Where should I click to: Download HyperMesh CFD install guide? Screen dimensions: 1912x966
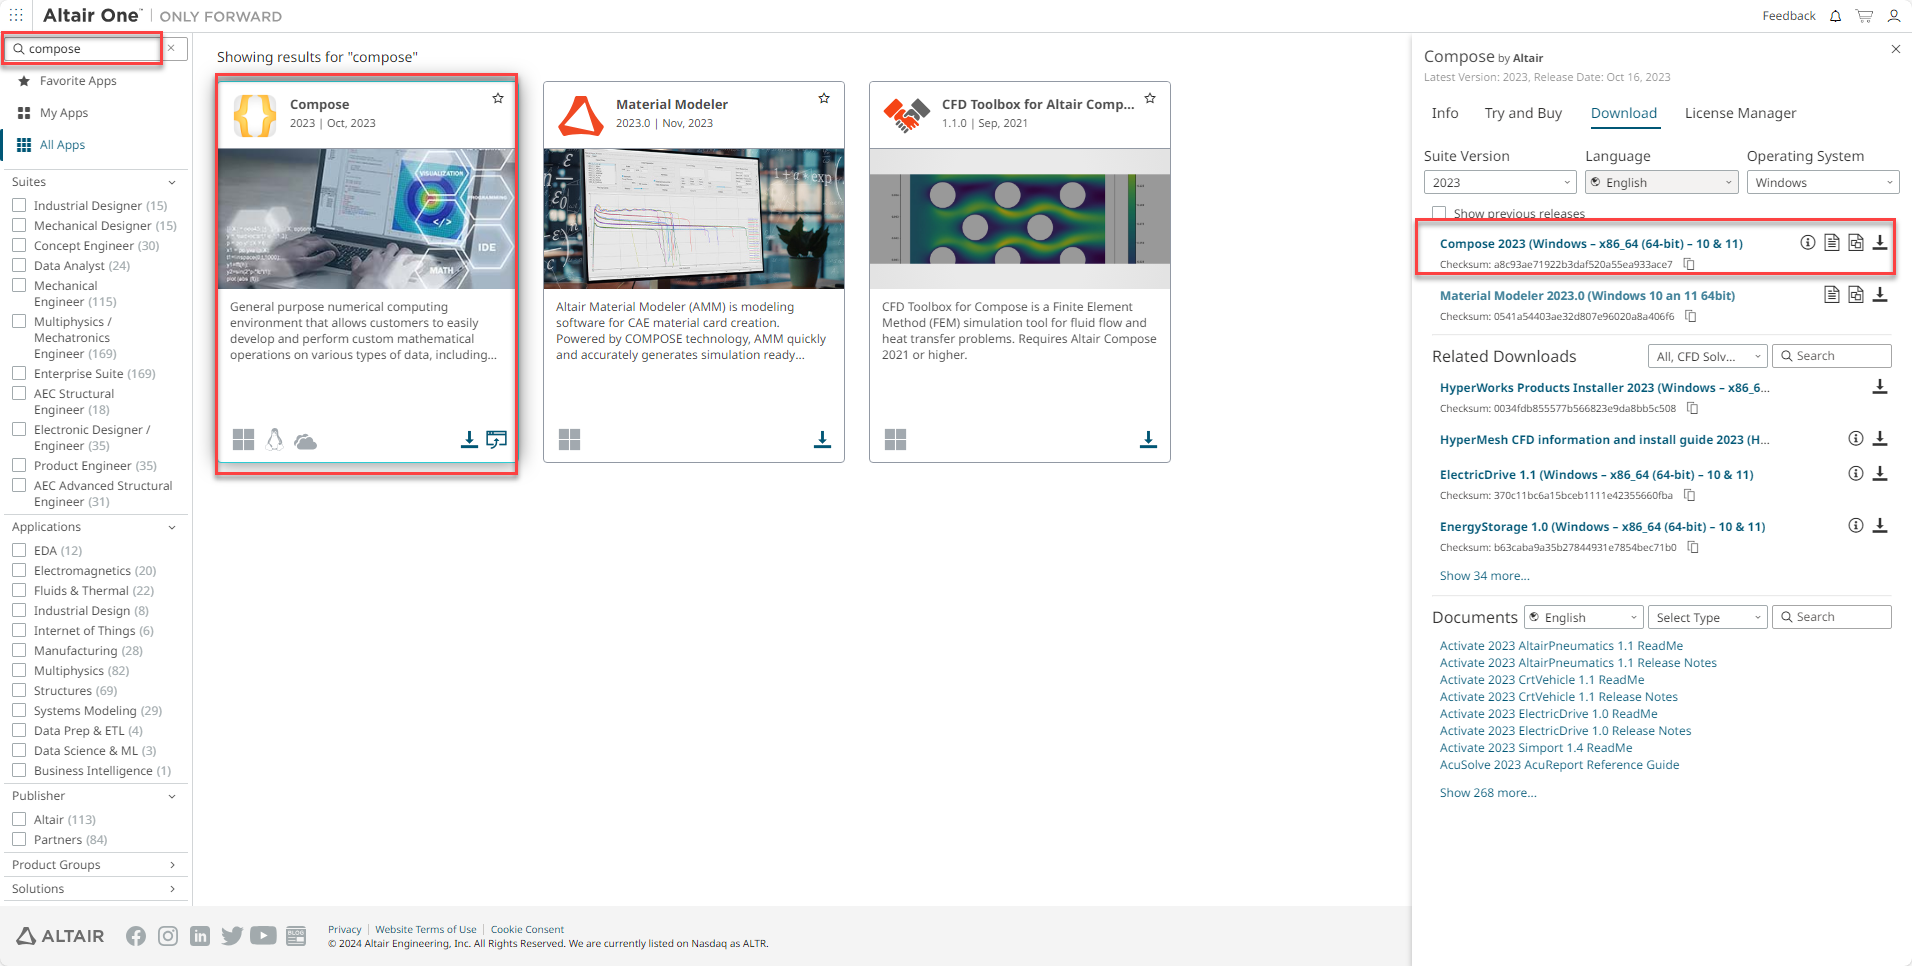pyautogui.click(x=1880, y=439)
